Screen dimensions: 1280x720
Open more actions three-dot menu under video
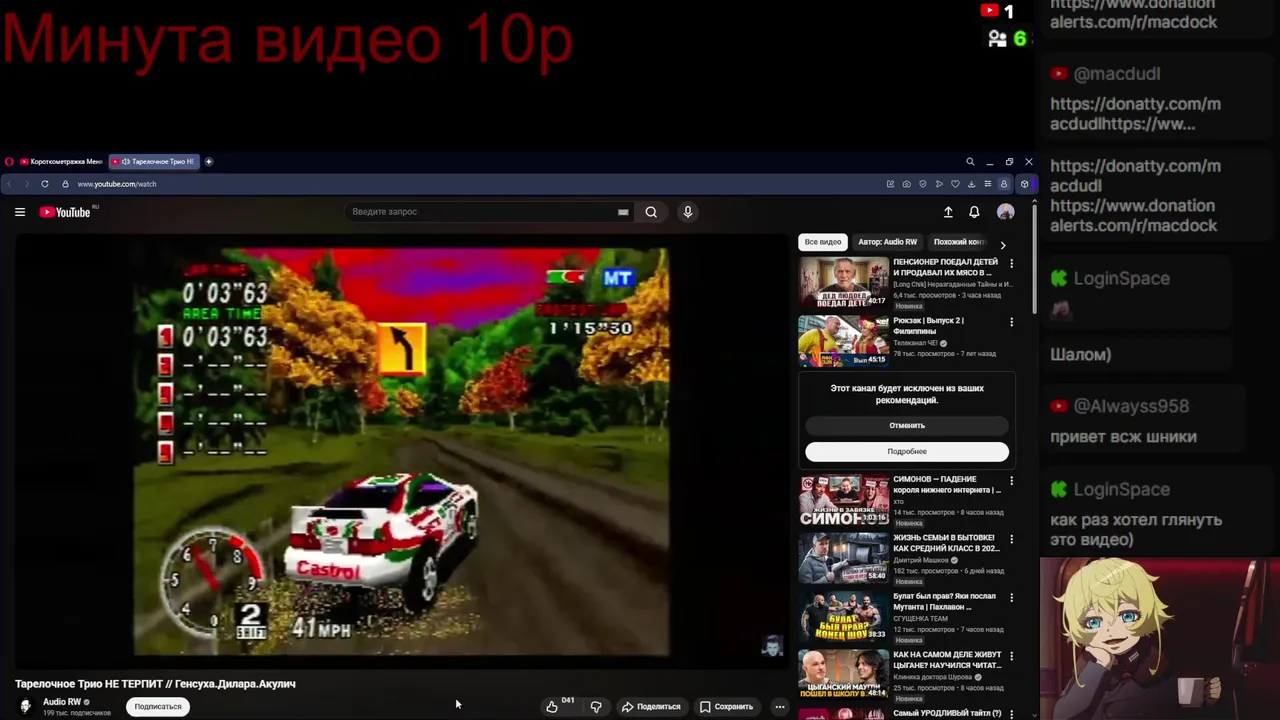click(x=780, y=707)
